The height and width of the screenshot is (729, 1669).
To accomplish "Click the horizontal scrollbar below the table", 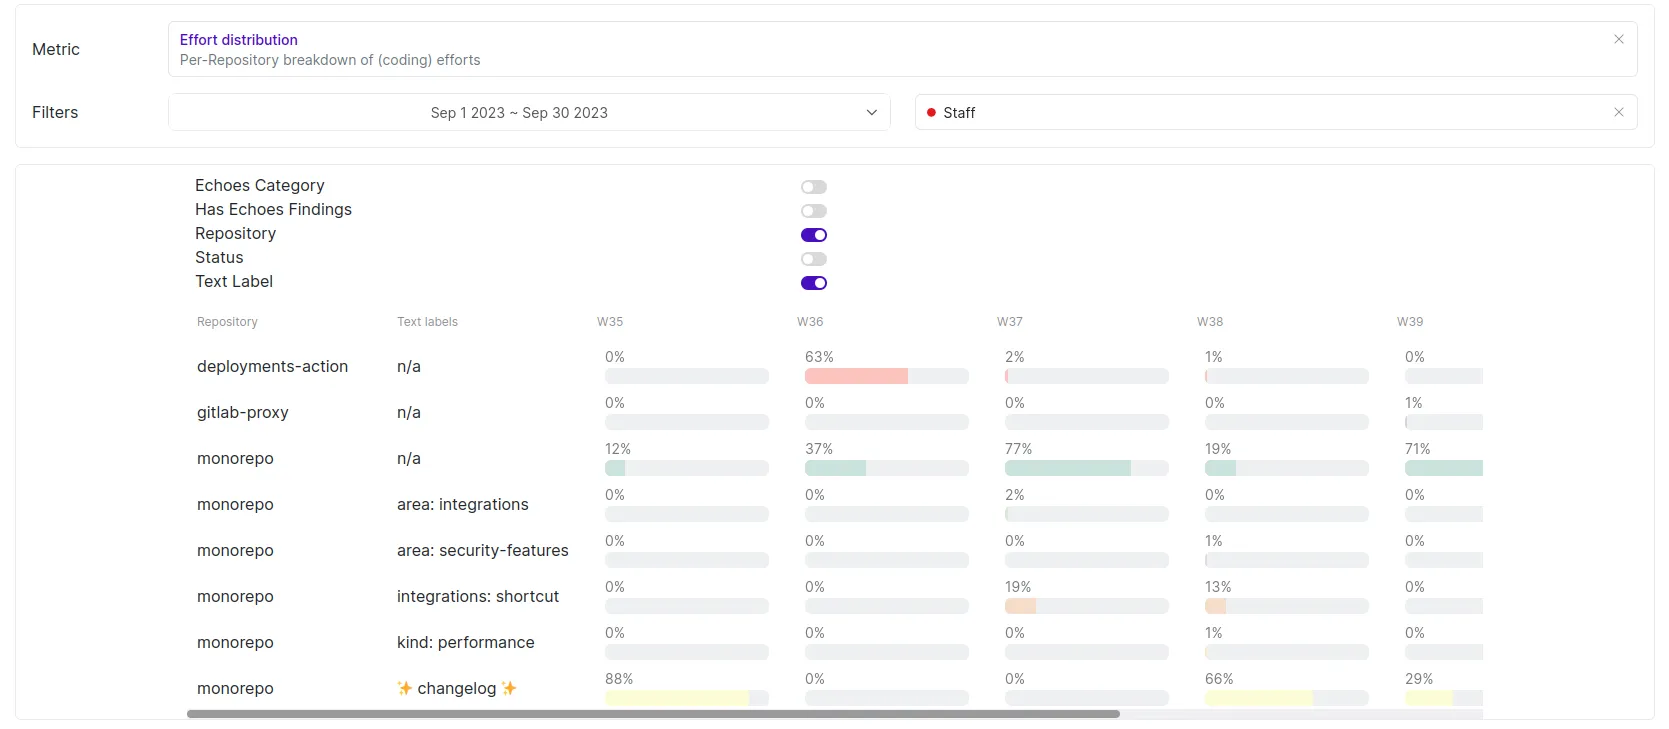I will coord(653,714).
